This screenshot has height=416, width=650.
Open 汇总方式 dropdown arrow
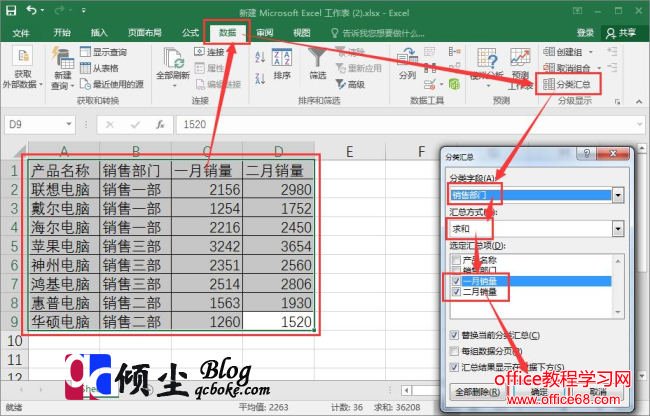pos(618,229)
